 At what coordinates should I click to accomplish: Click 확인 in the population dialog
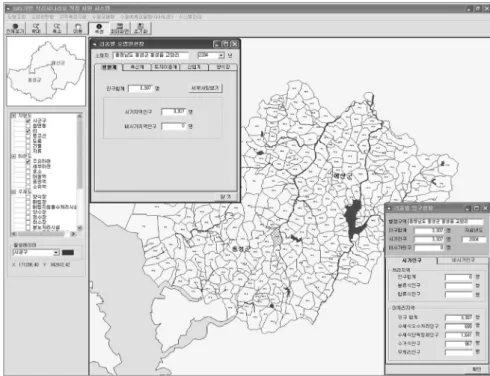(x=477, y=370)
